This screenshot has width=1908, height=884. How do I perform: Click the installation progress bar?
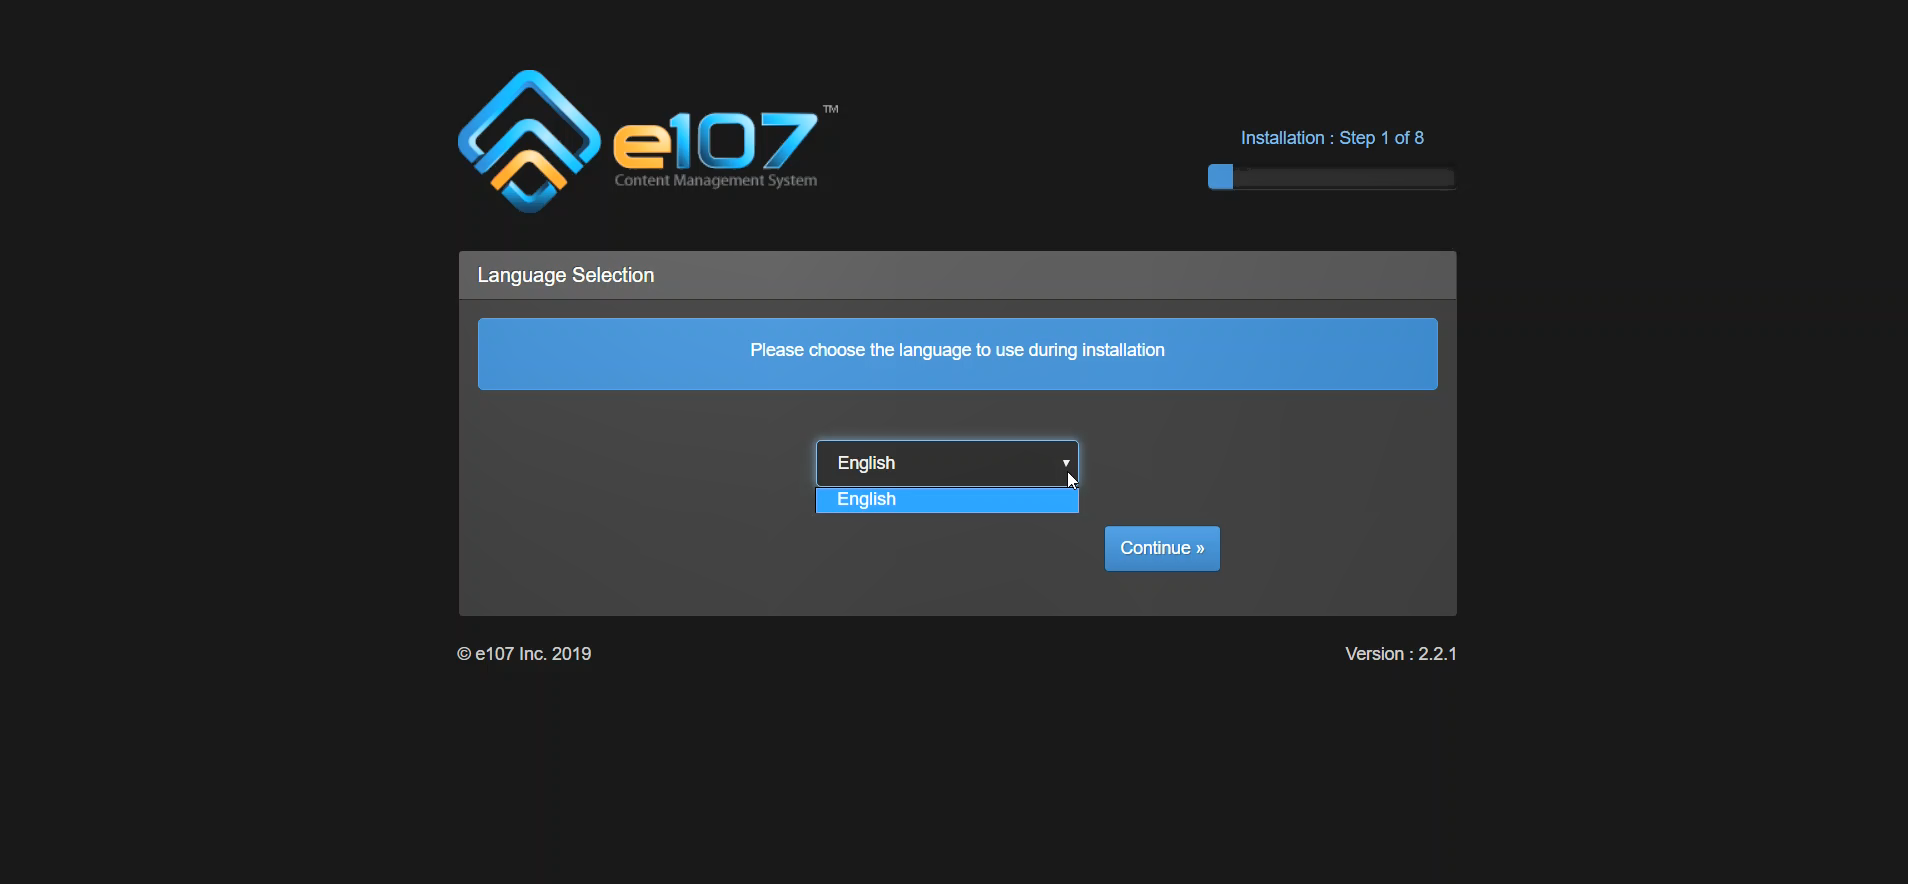click(x=1331, y=178)
